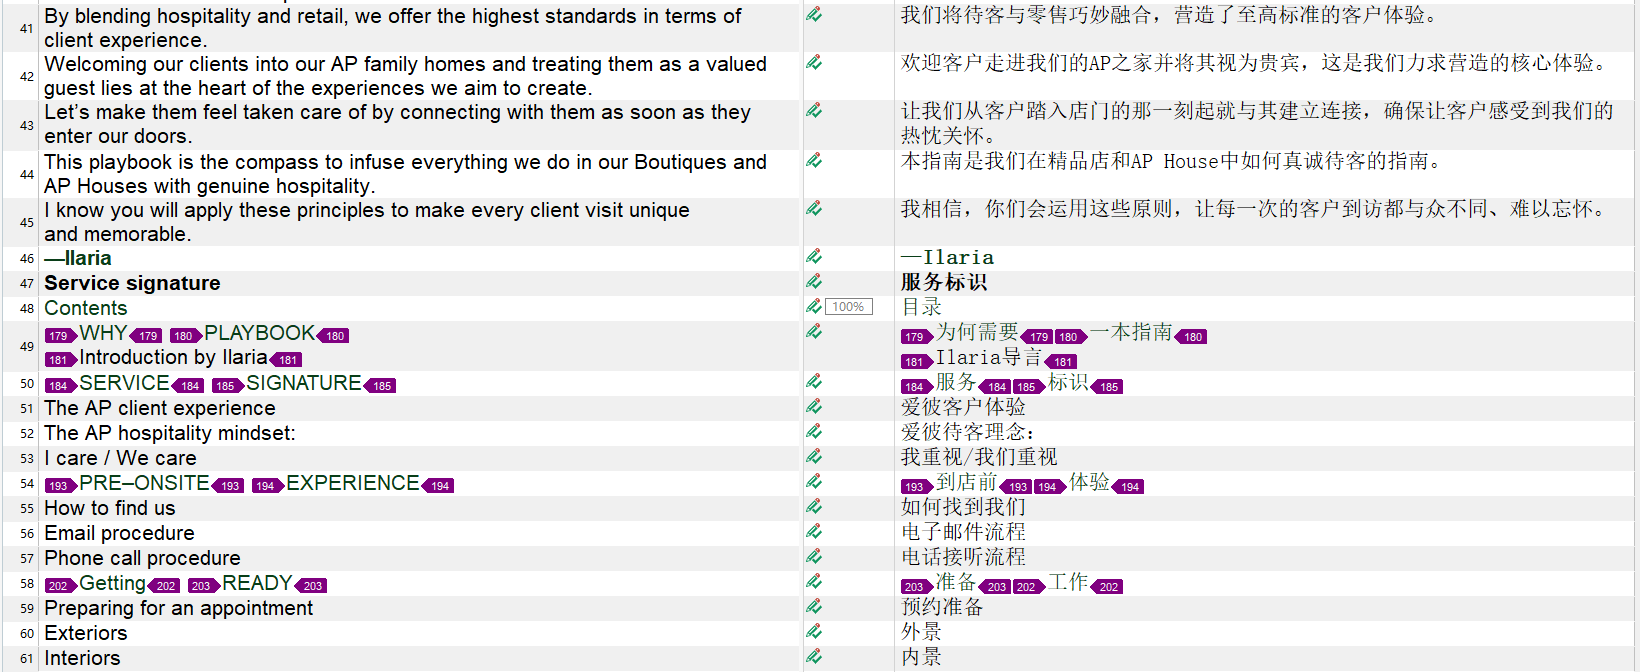Image resolution: width=1640 pixels, height=672 pixels.
Task: Edit target cell '内景'
Action: click(922, 657)
